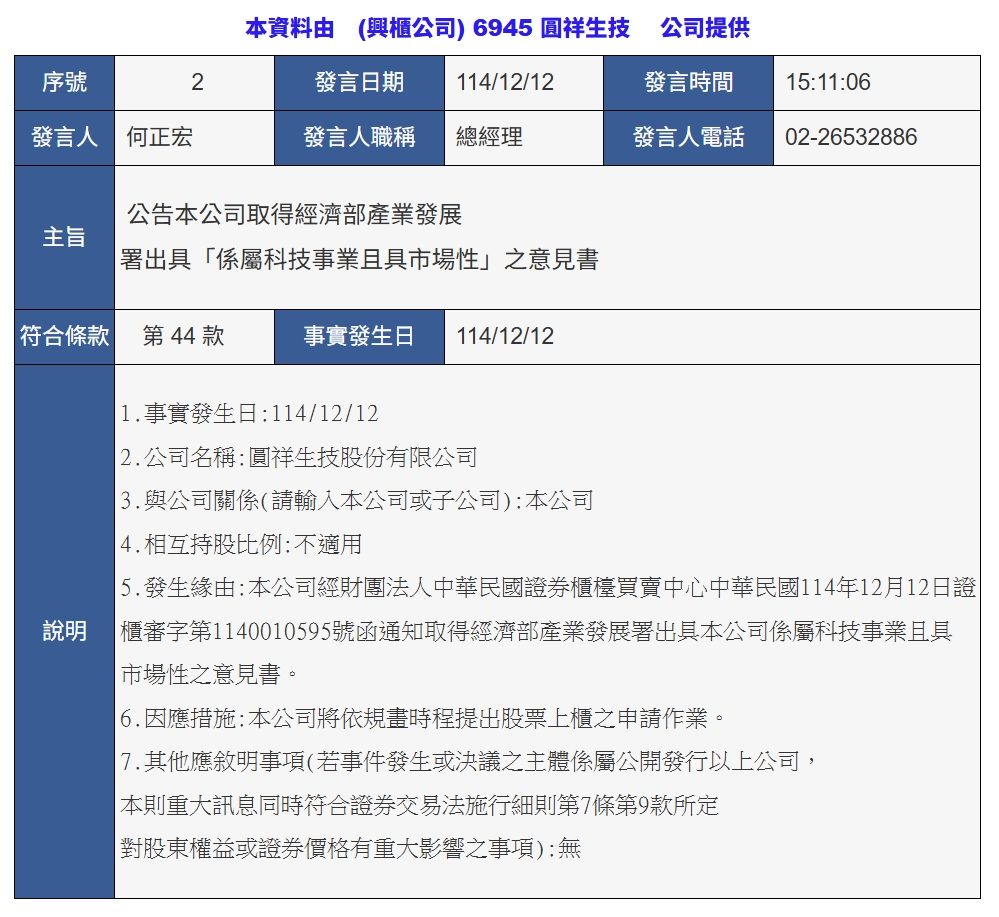
Task: Select the 符合條款 header cell
Action: click(x=64, y=337)
